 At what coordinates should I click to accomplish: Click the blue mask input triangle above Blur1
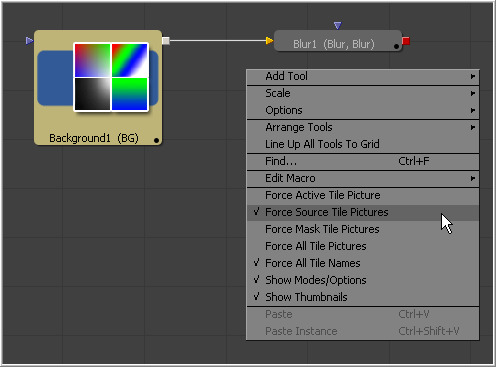click(x=337, y=25)
